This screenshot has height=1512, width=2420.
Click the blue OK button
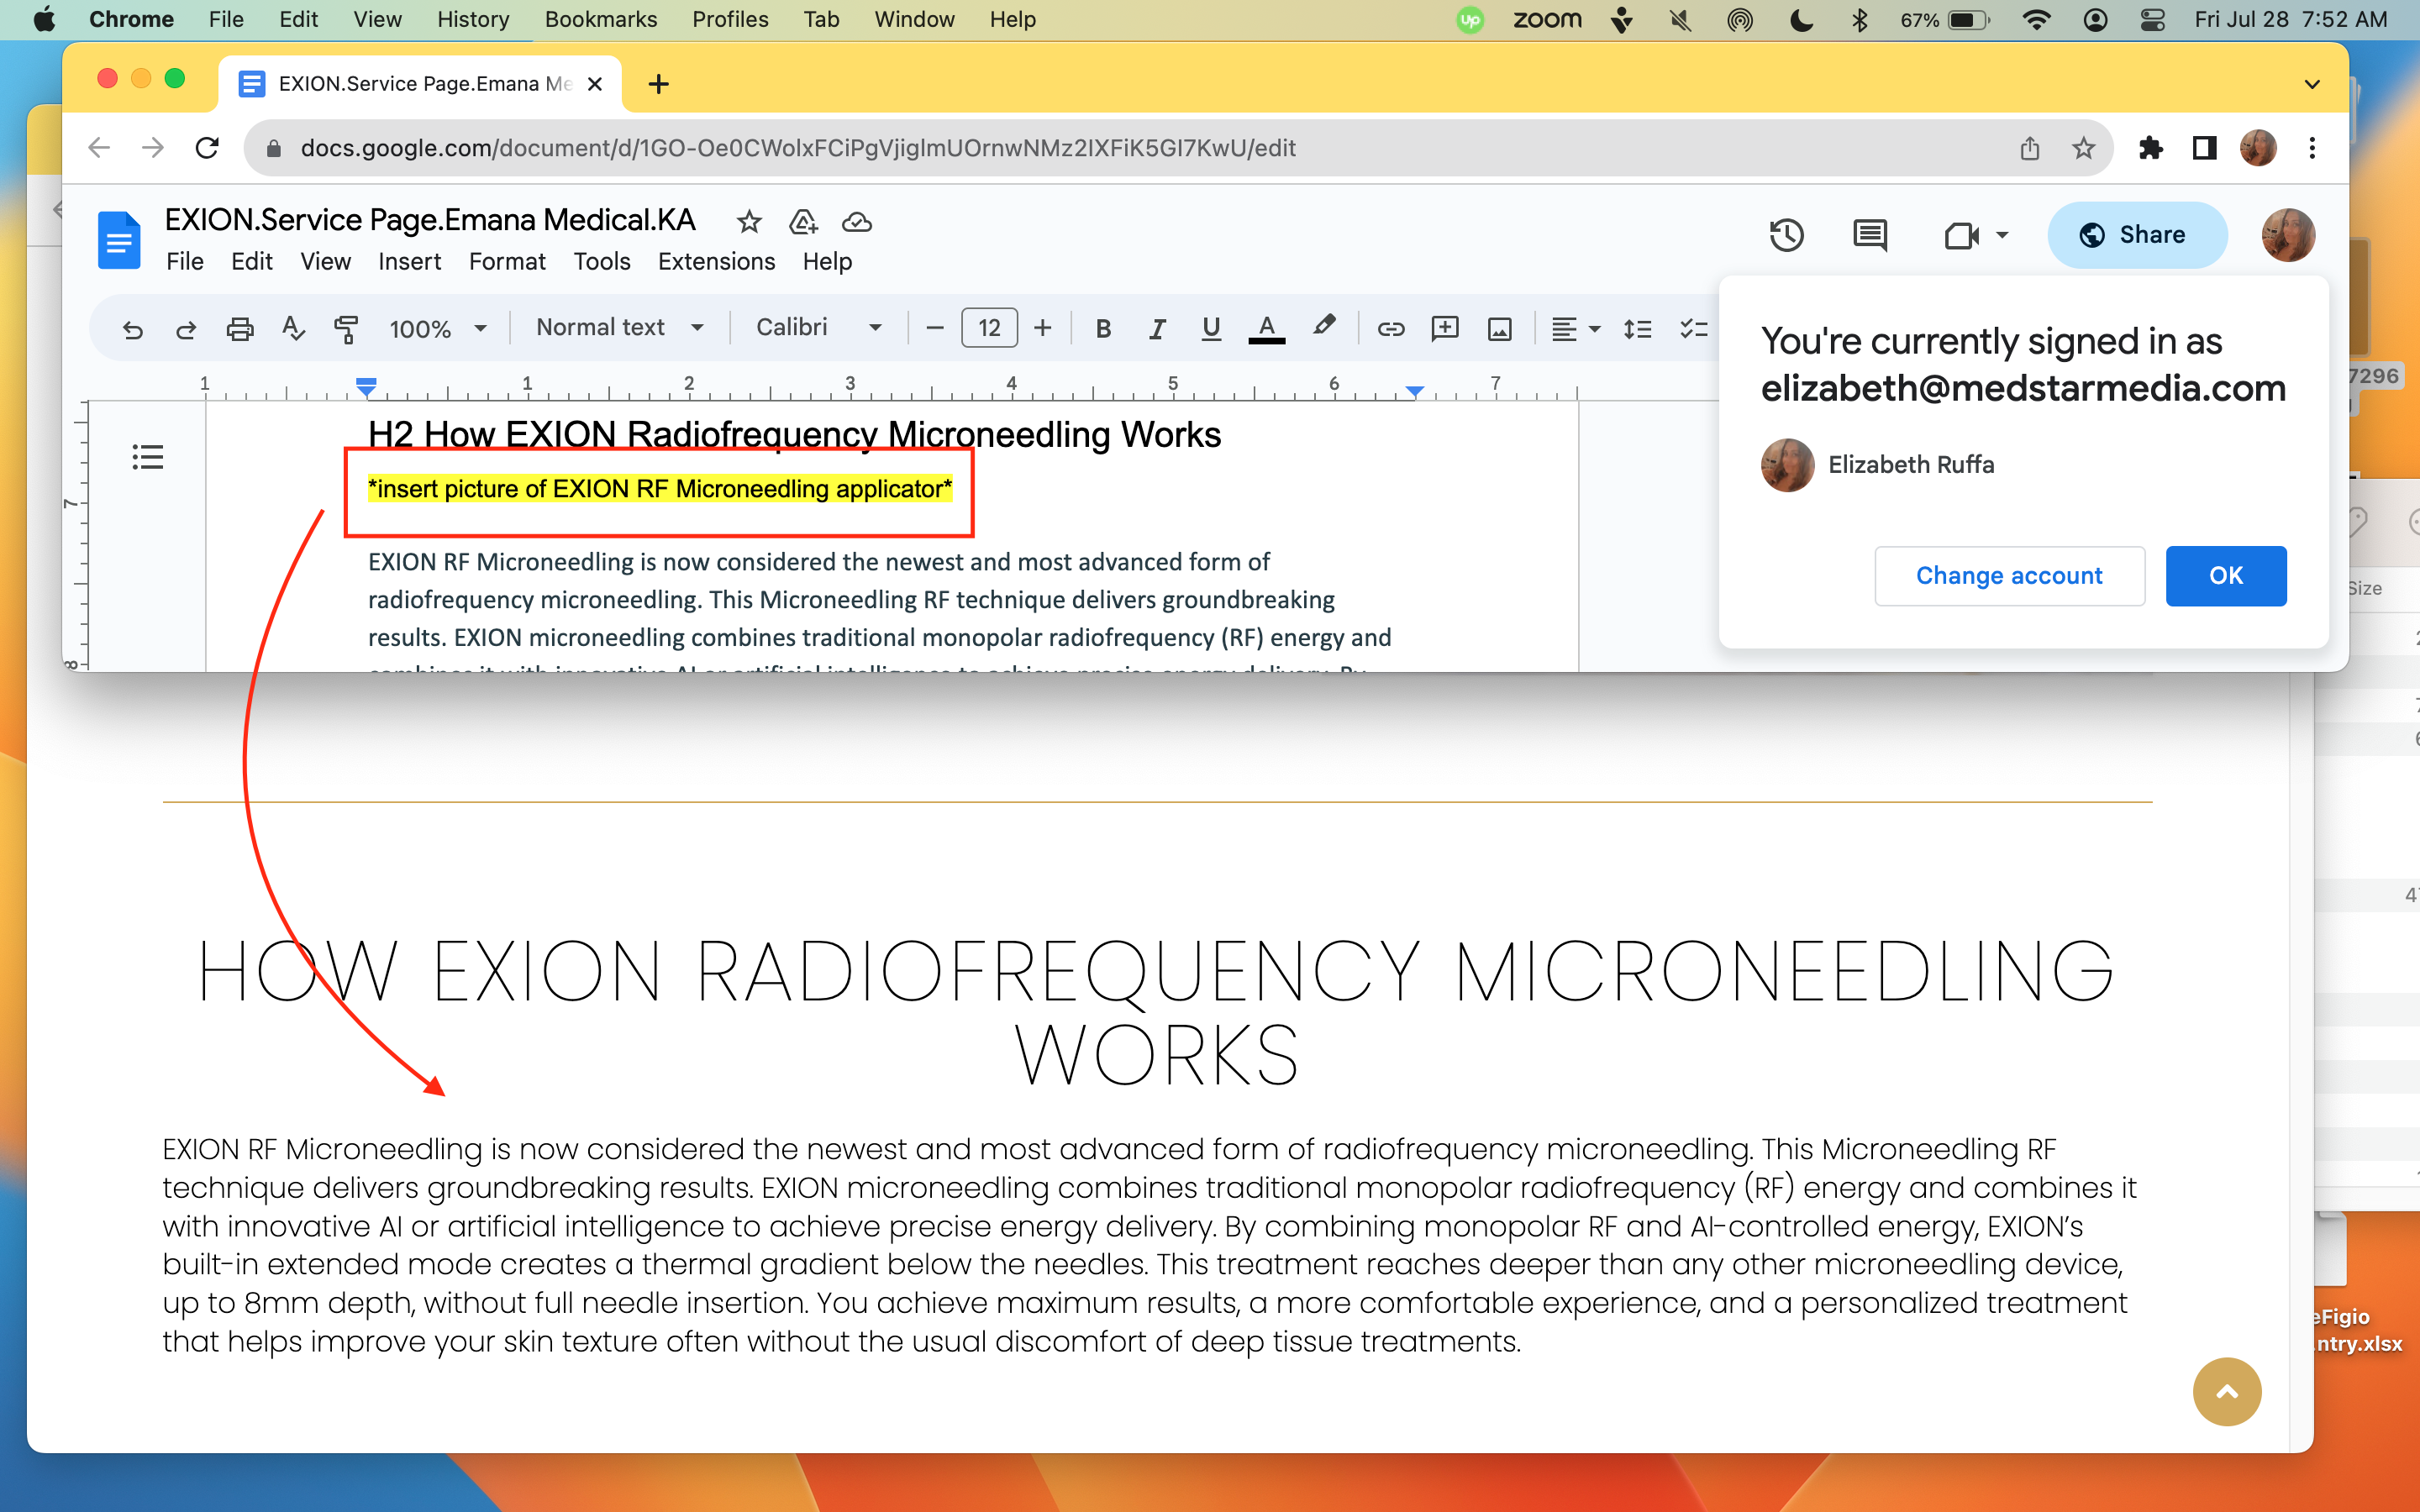[2226, 576]
